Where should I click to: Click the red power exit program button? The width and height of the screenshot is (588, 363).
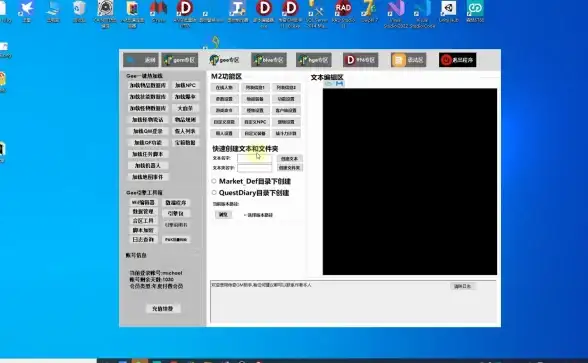(x=458, y=60)
